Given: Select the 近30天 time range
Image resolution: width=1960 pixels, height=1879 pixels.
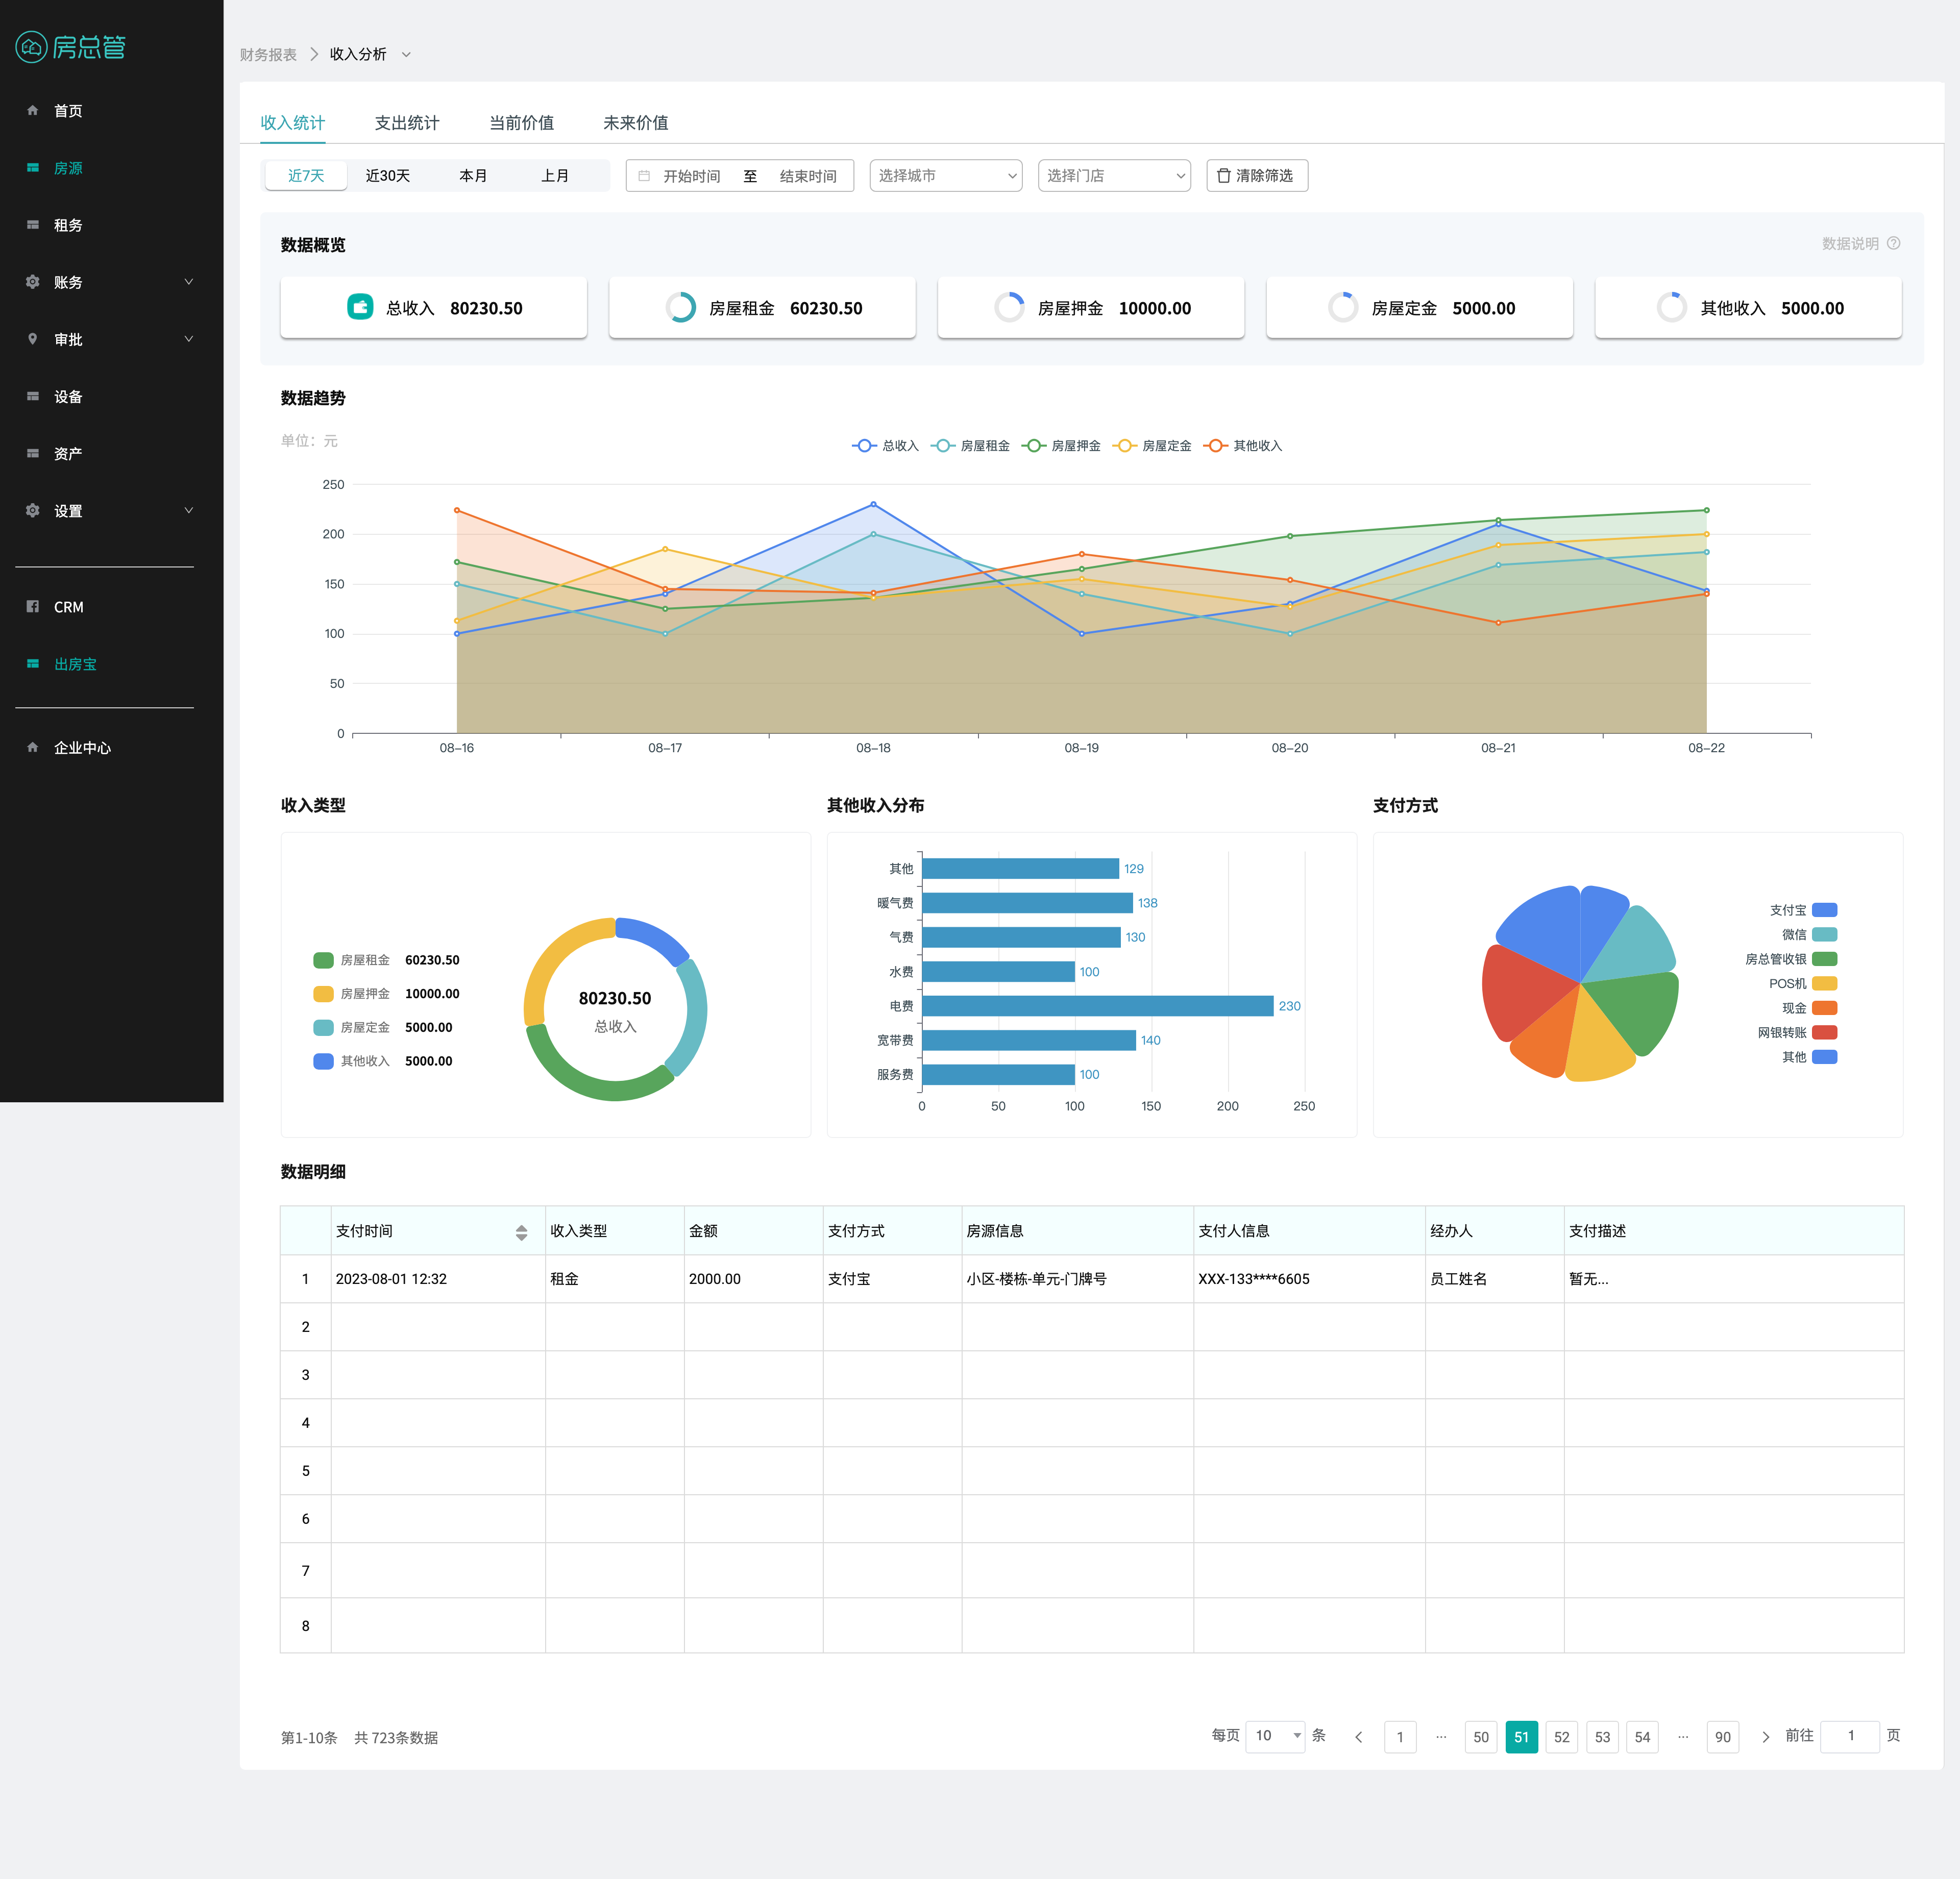Looking at the screenshot, I should point(388,176).
